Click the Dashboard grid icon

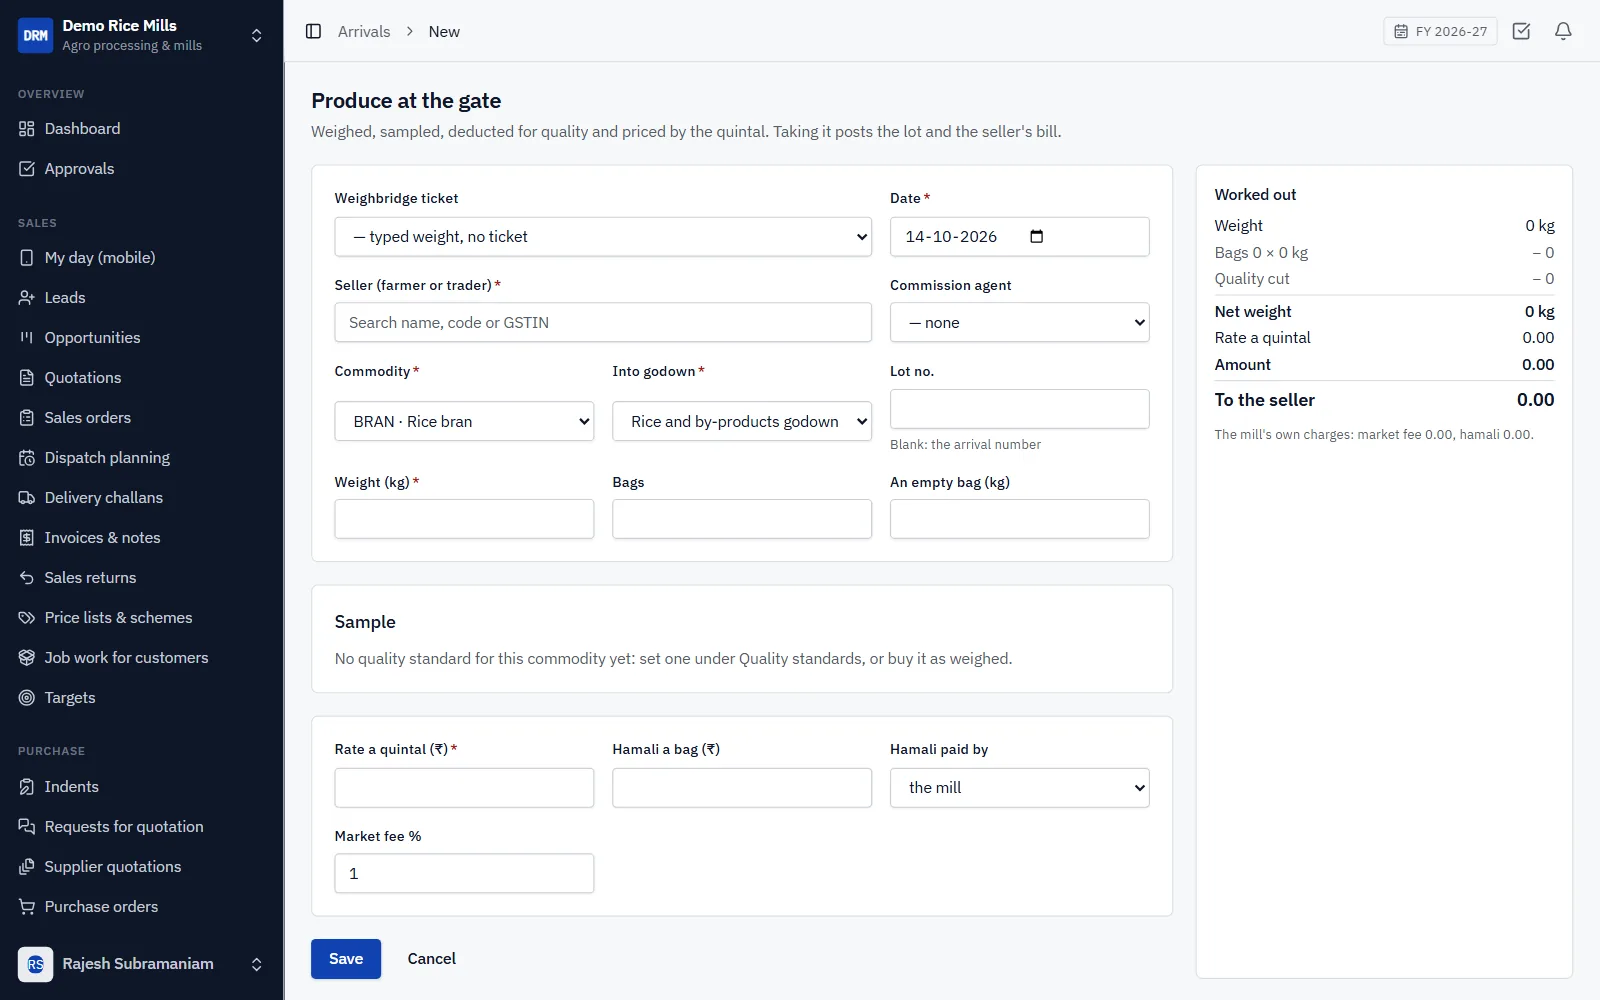(x=27, y=129)
